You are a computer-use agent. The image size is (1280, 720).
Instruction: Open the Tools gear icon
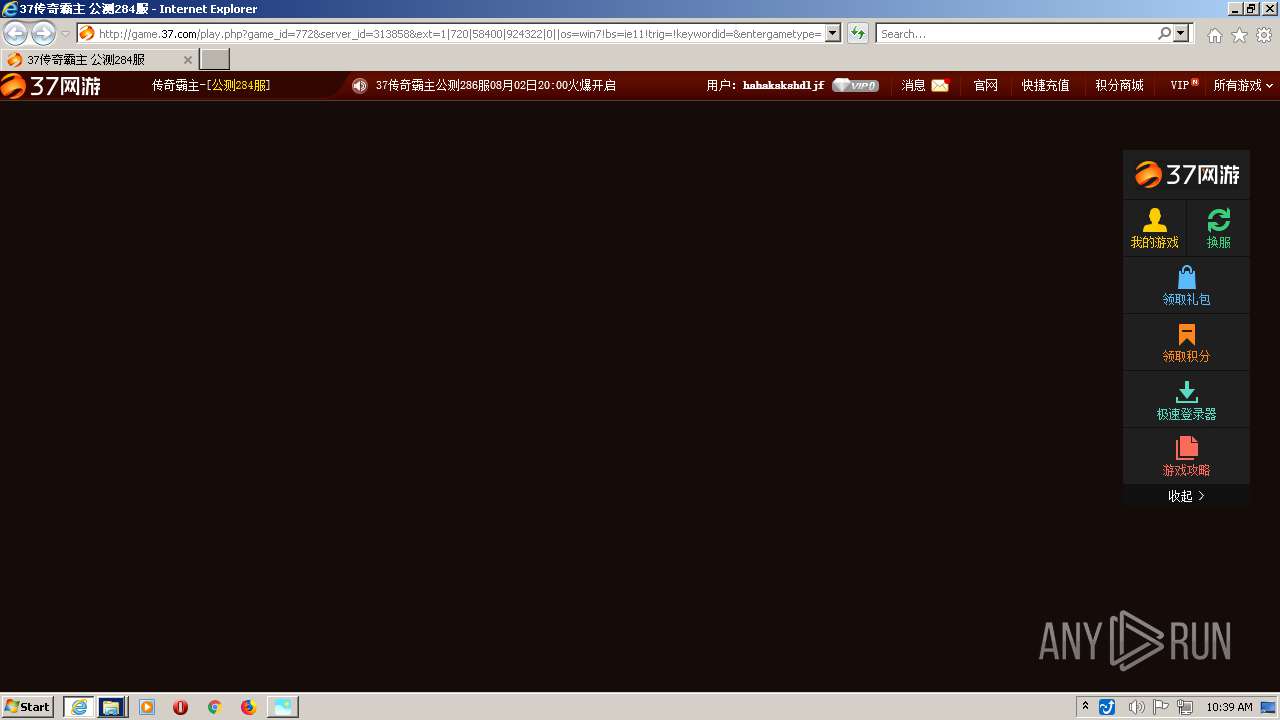pyautogui.click(x=1264, y=35)
